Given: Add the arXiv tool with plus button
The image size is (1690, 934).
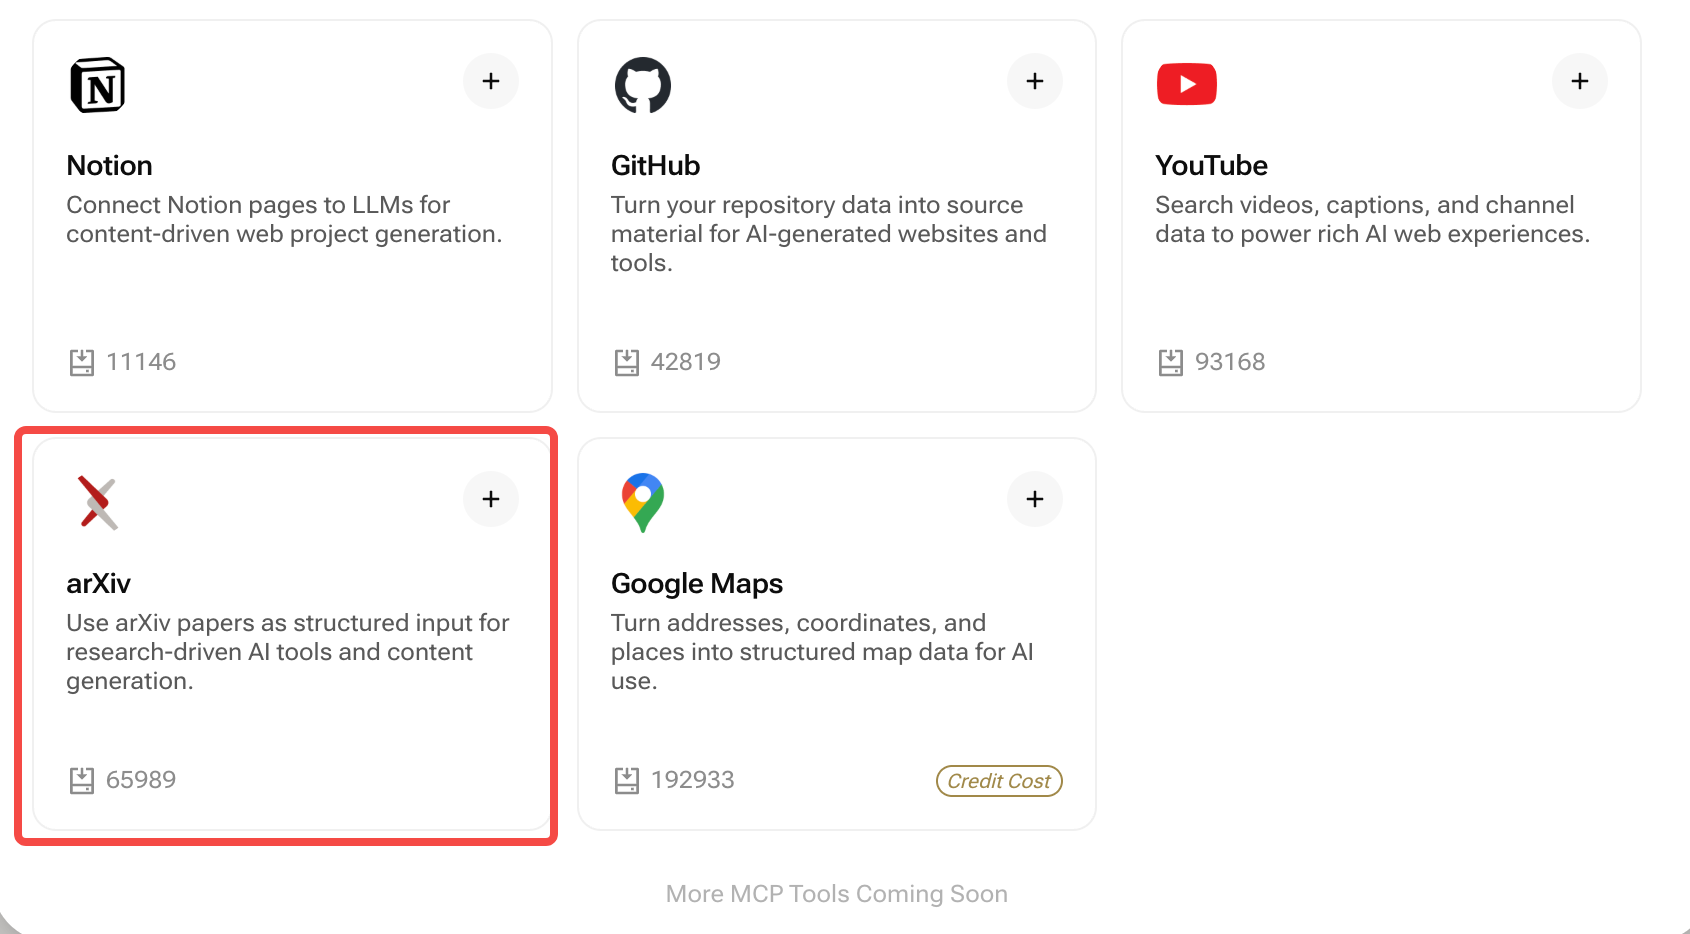Looking at the screenshot, I should [x=491, y=499].
